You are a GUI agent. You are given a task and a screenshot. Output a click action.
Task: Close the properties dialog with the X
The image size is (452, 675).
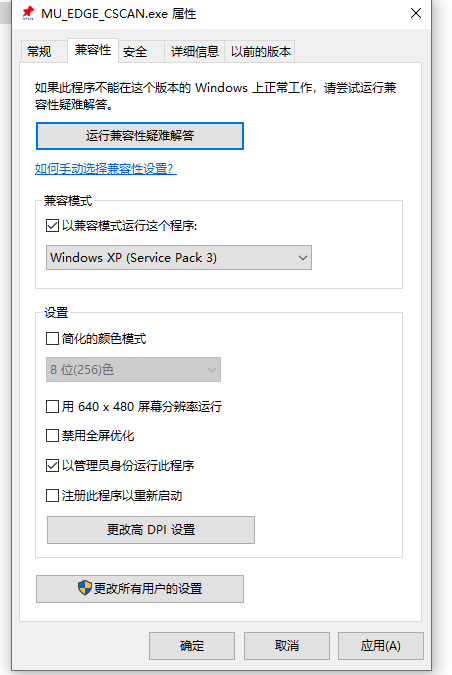(x=416, y=13)
